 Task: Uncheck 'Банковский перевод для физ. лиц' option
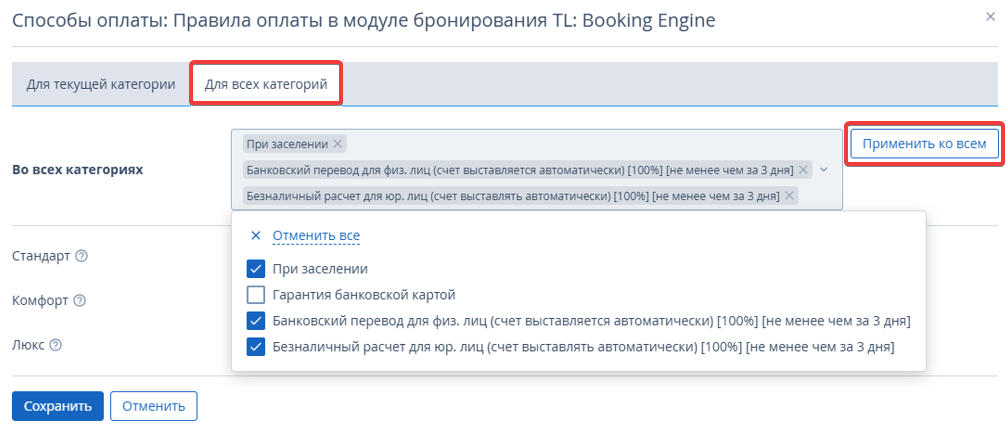coord(256,321)
